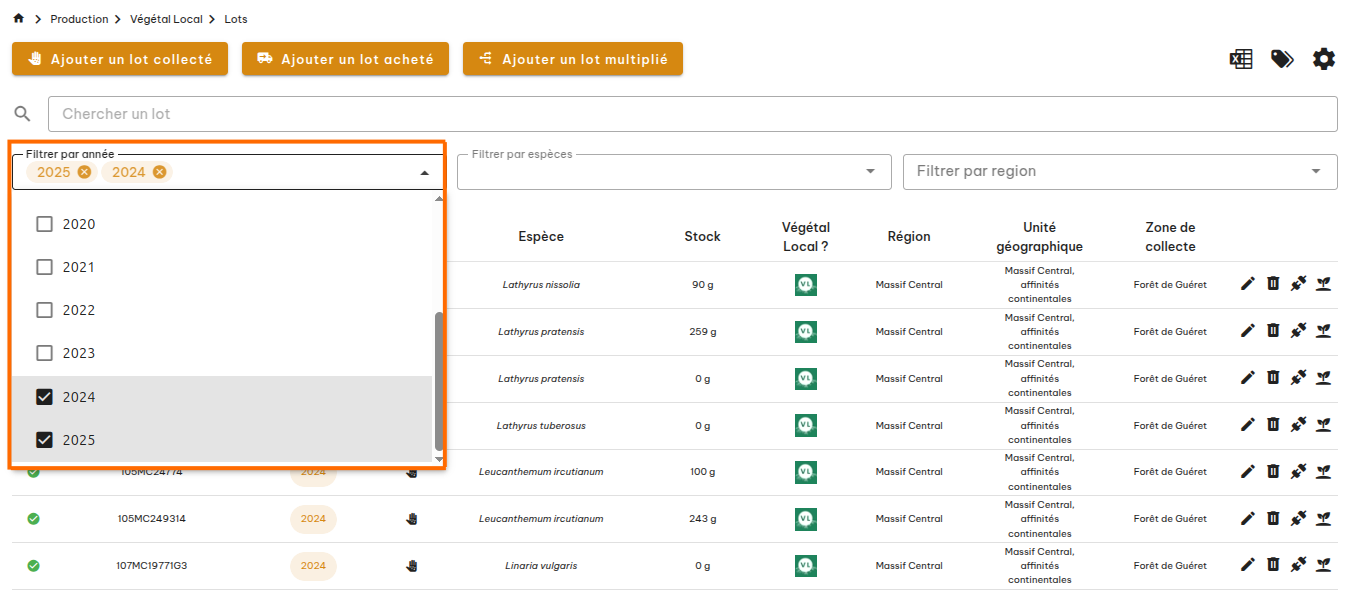Check the 2023 year option

point(44,353)
